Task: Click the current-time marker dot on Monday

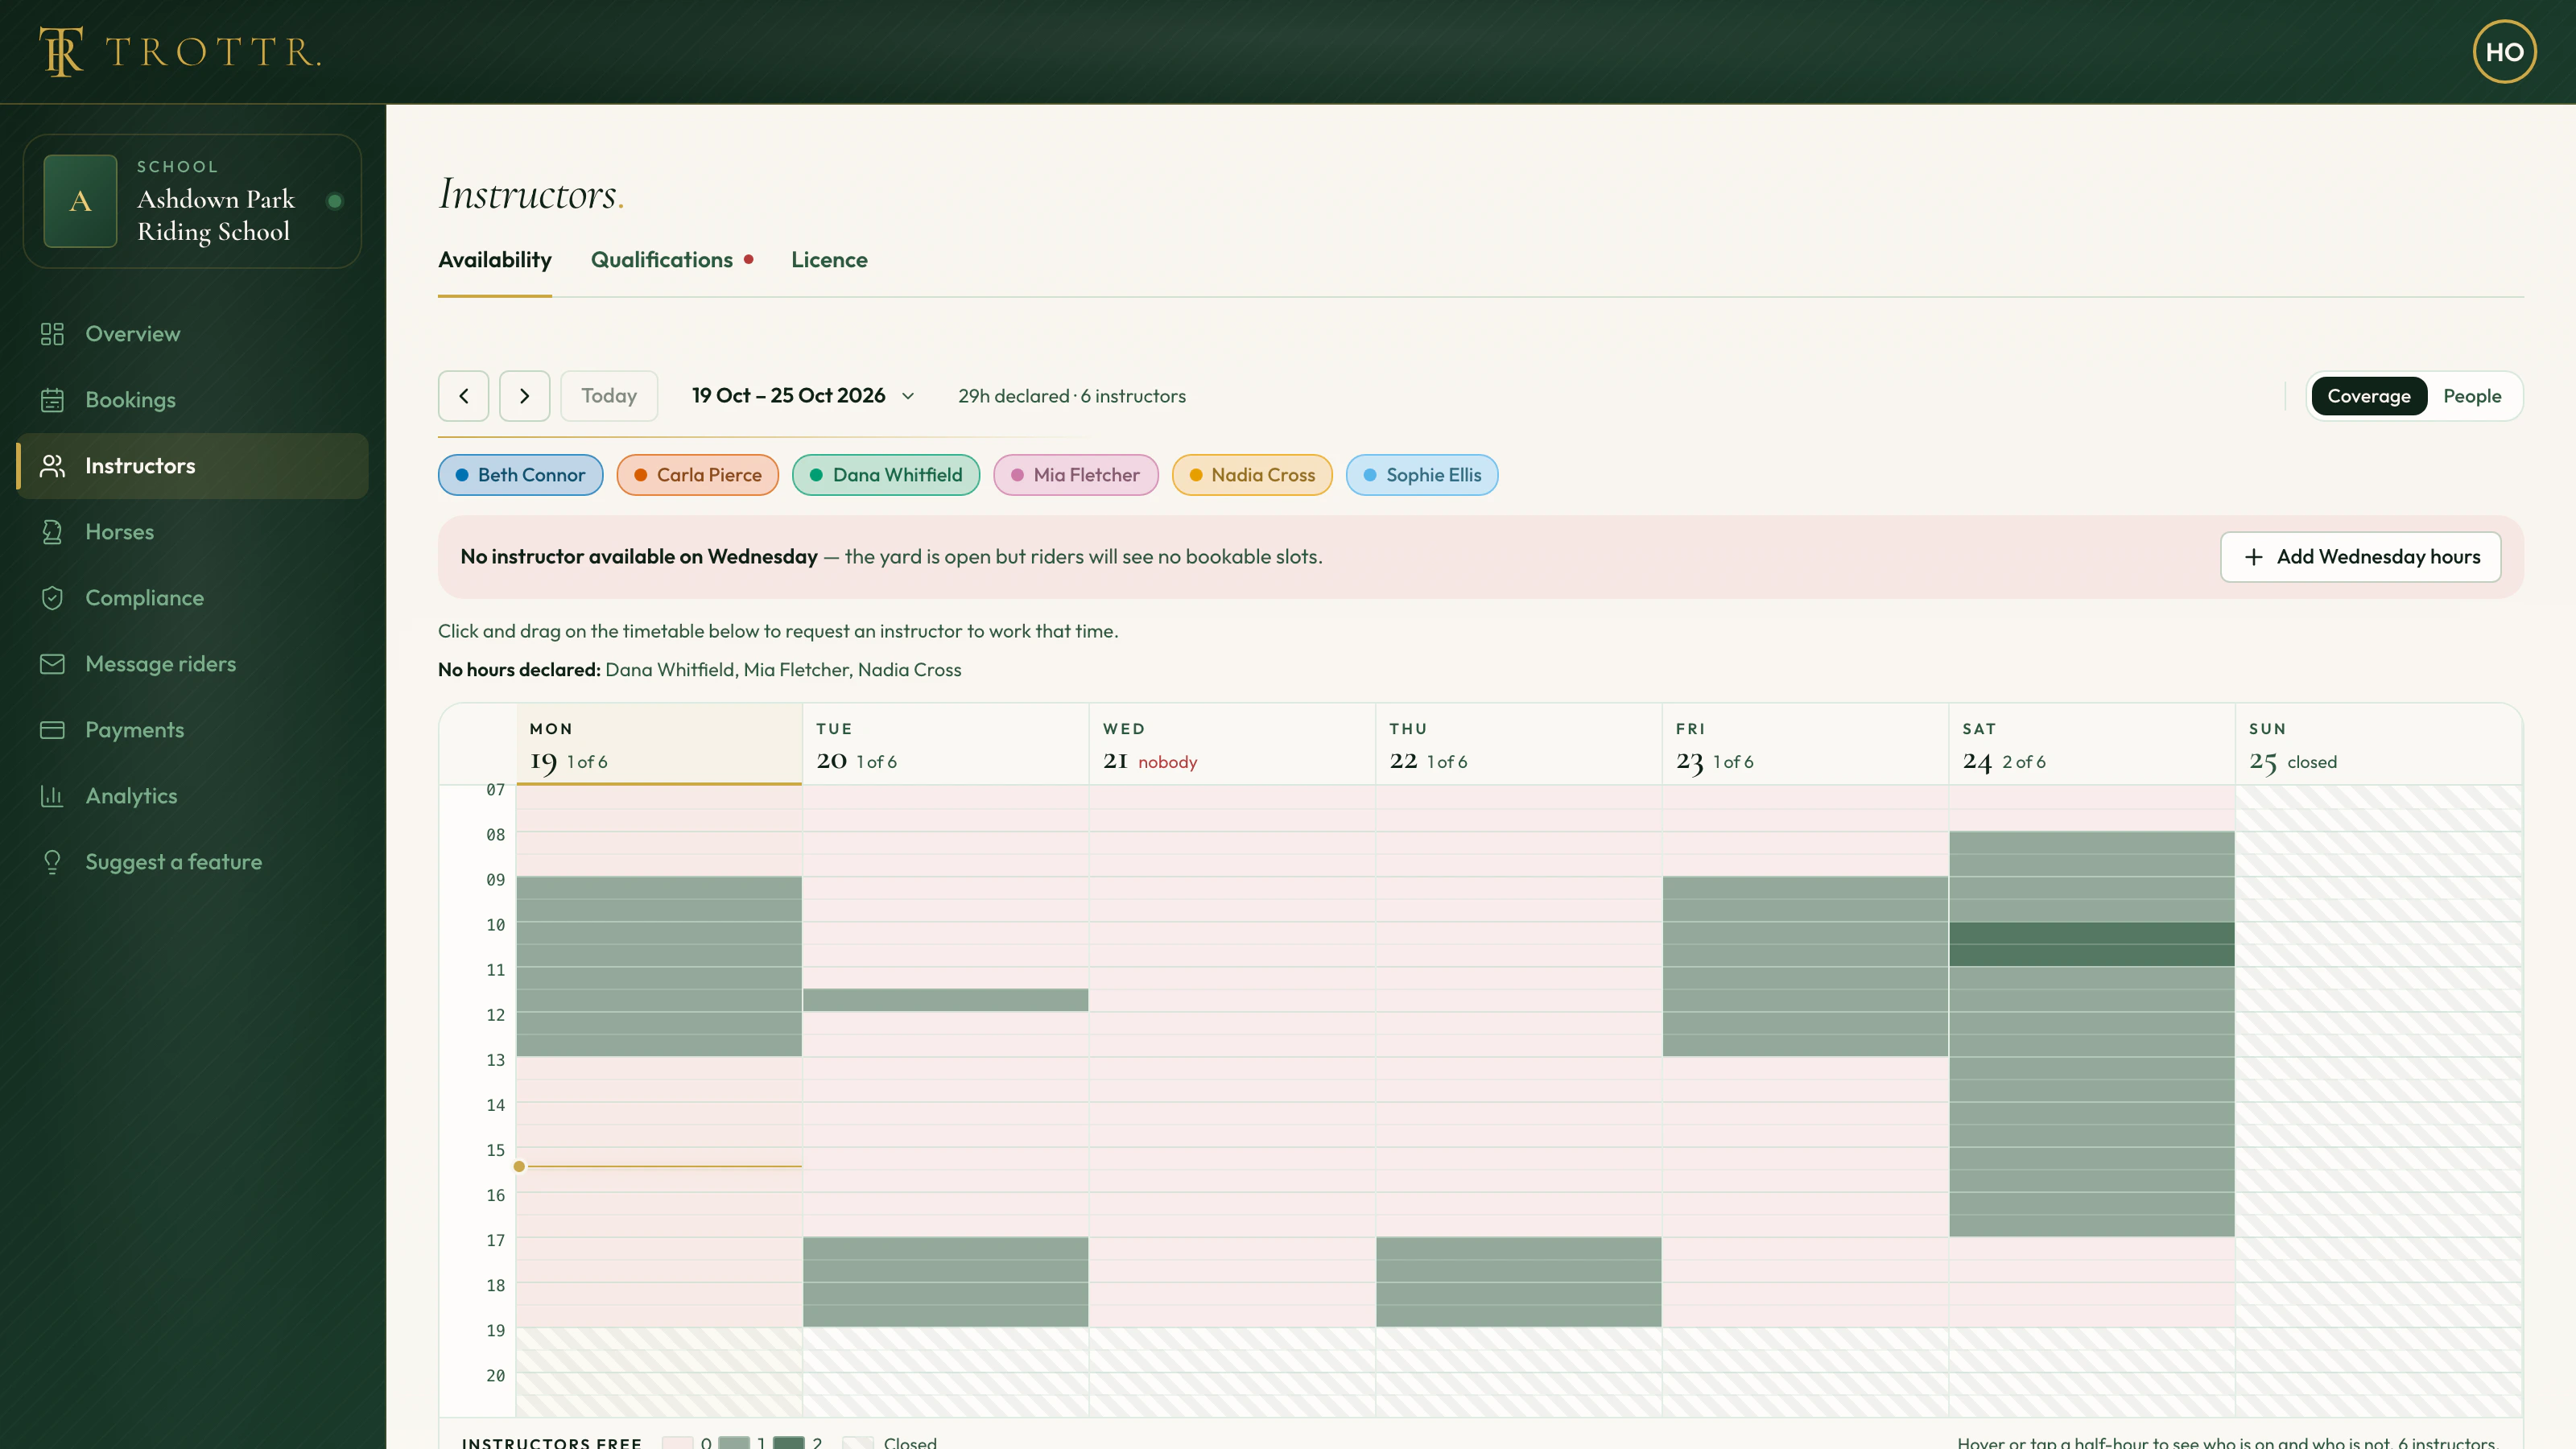Action: click(x=519, y=1166)
